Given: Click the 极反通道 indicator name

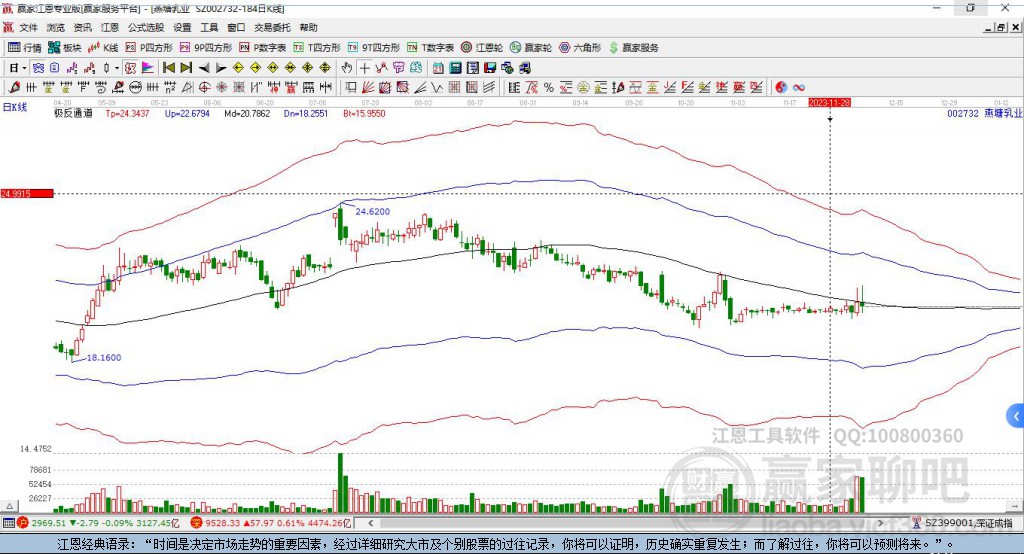Looking at the screenshot, I should point(73,113).
